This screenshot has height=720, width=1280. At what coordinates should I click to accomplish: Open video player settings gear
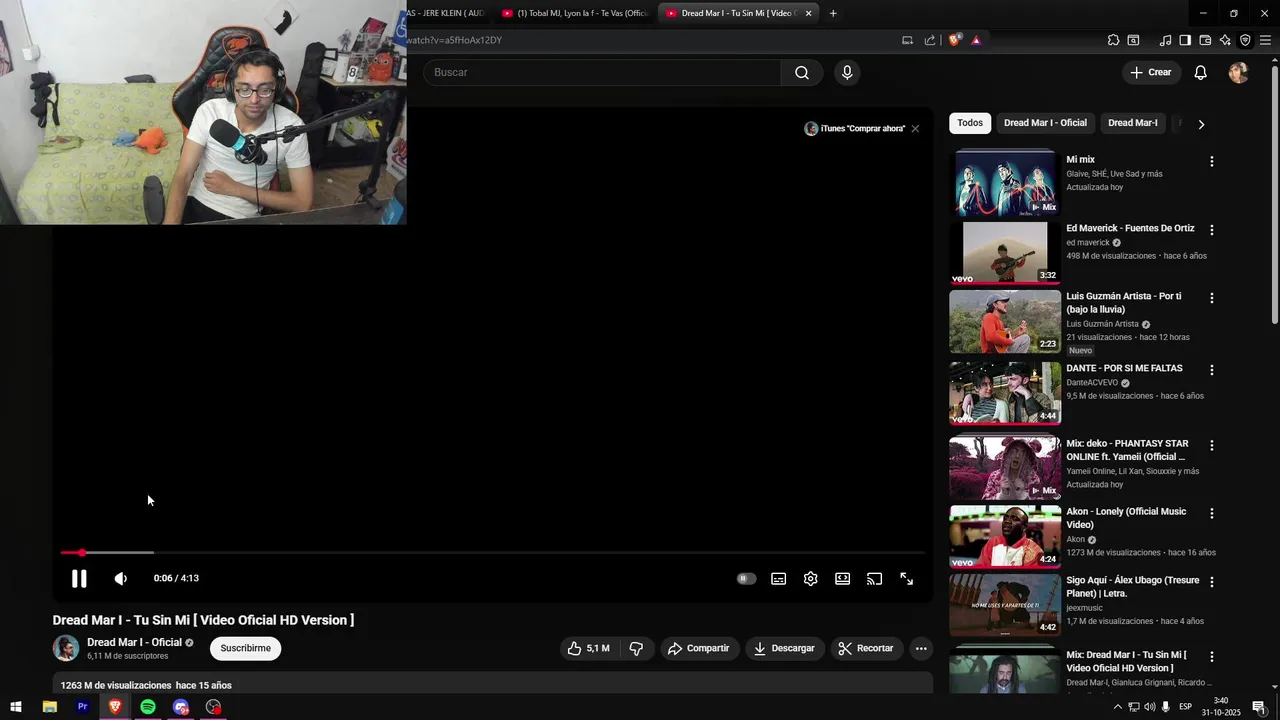810,578
